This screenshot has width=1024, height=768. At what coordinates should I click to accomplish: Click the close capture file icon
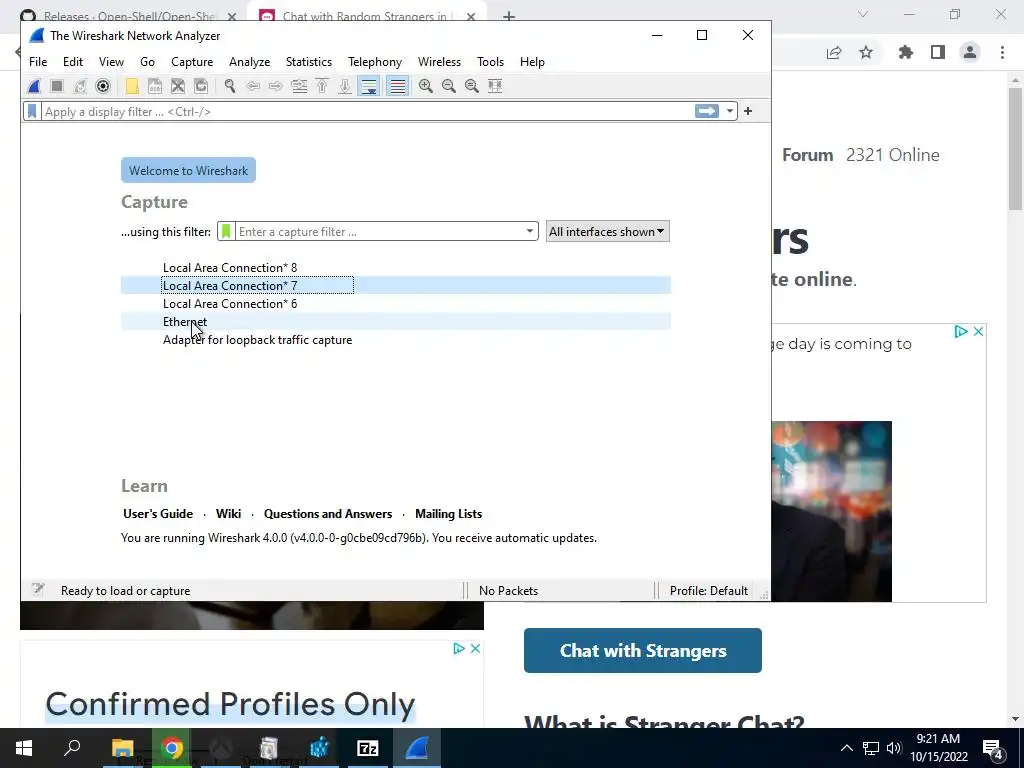click(x=178, y=86)
